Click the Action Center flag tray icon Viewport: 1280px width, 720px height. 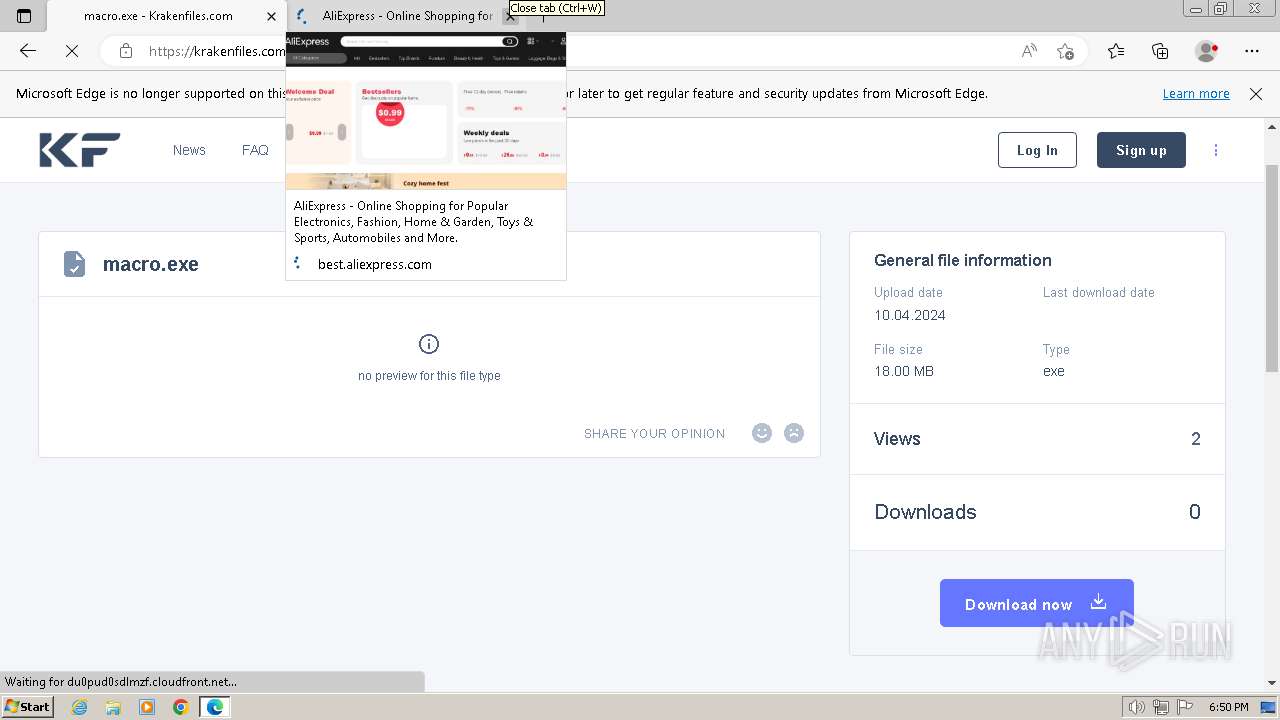click(1184, 707)
